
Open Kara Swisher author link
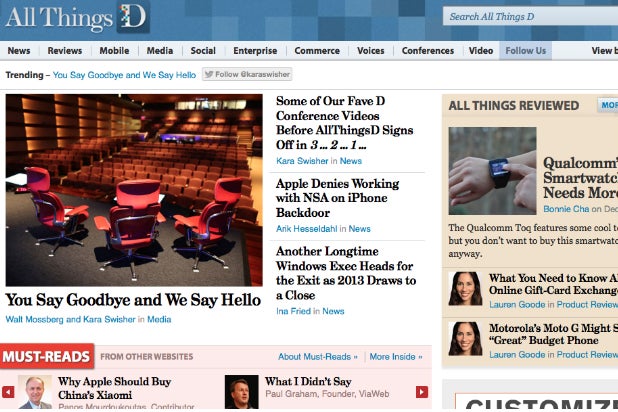(302, 161)
